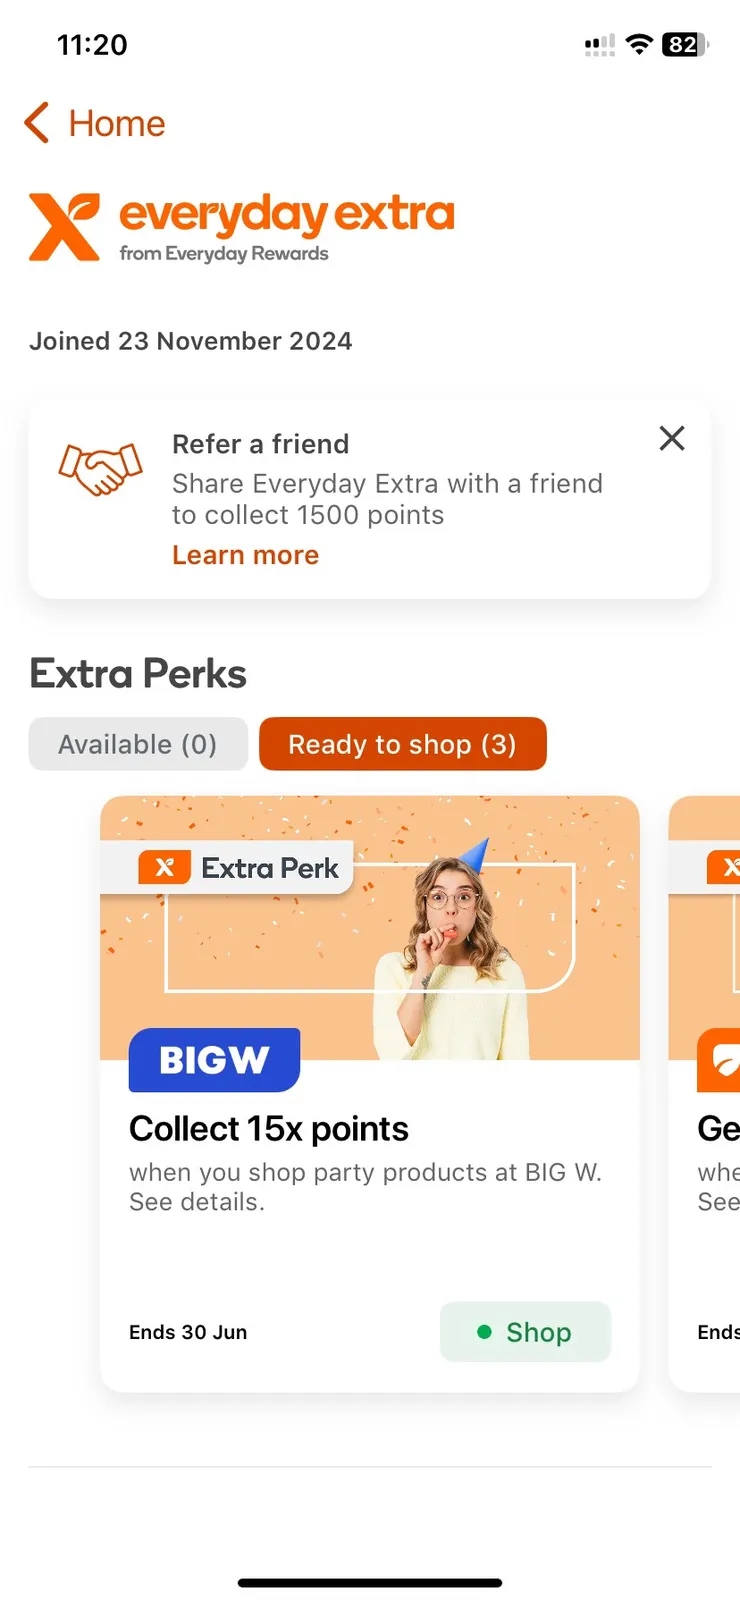The height and width of the screenshot is (1602, 740).
Task: Tap the Wi-Fi status icon
Action: tap(639, 44)
